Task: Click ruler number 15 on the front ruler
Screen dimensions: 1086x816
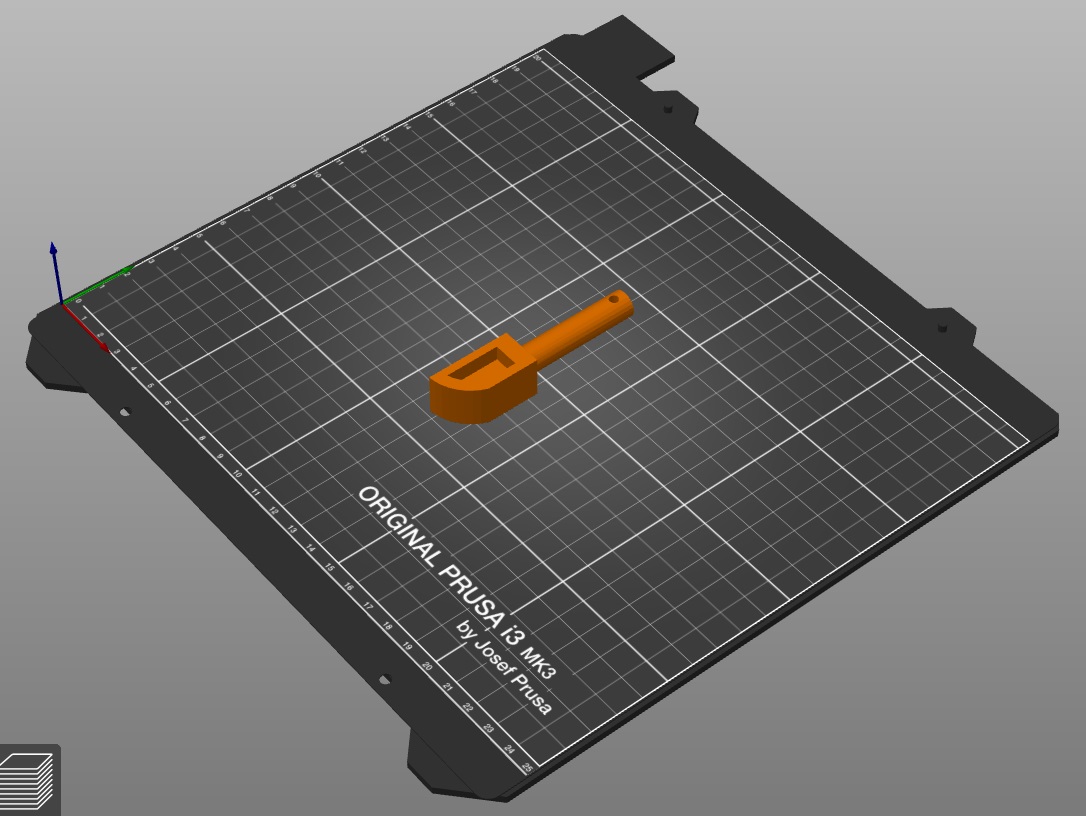Action: tap(330, 567)
